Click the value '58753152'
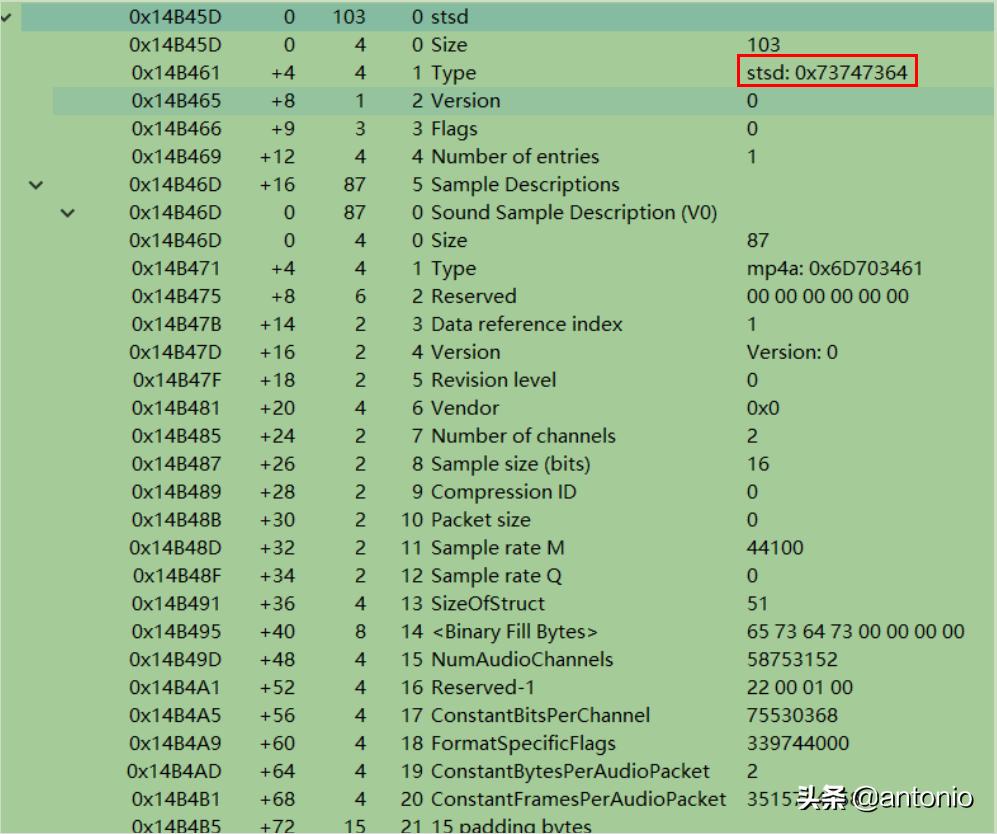 (792, 660)
